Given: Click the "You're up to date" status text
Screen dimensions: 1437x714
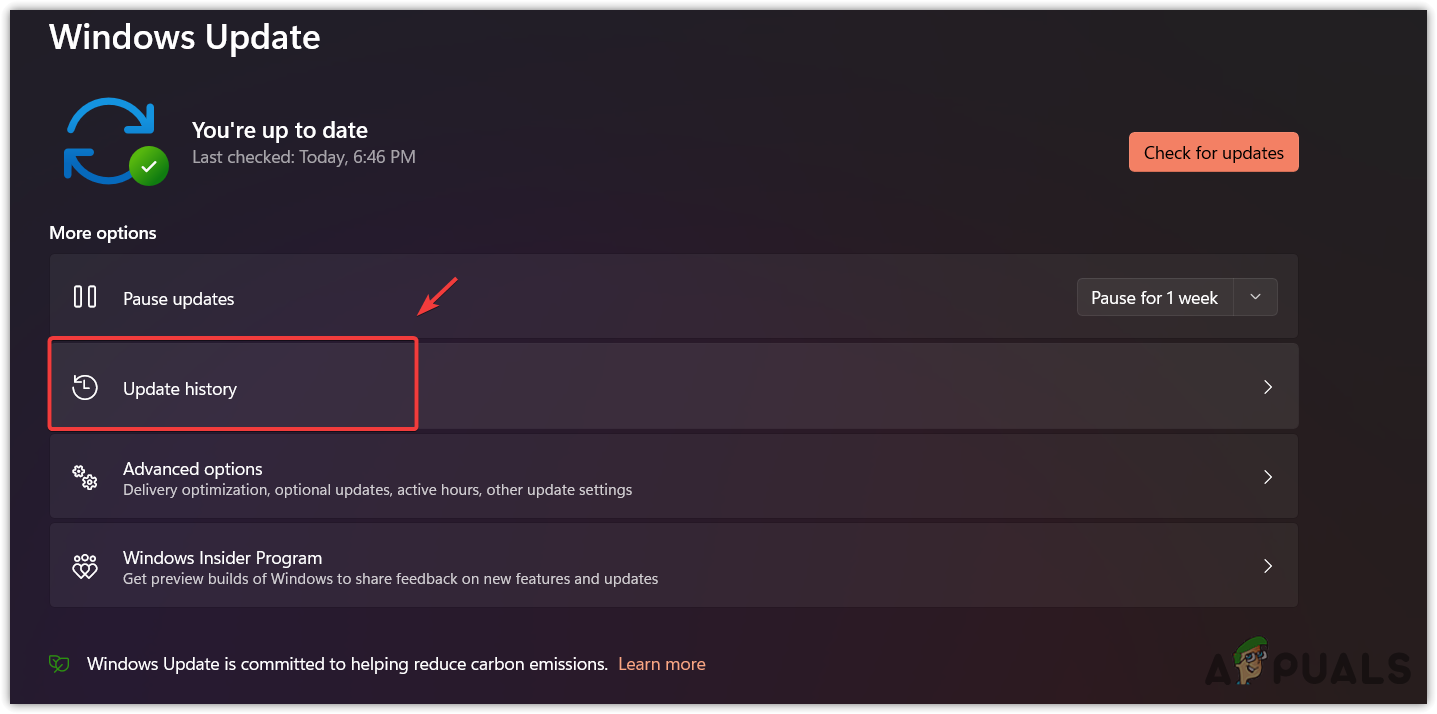Looking at the screenshot, I should pos(280,130).
